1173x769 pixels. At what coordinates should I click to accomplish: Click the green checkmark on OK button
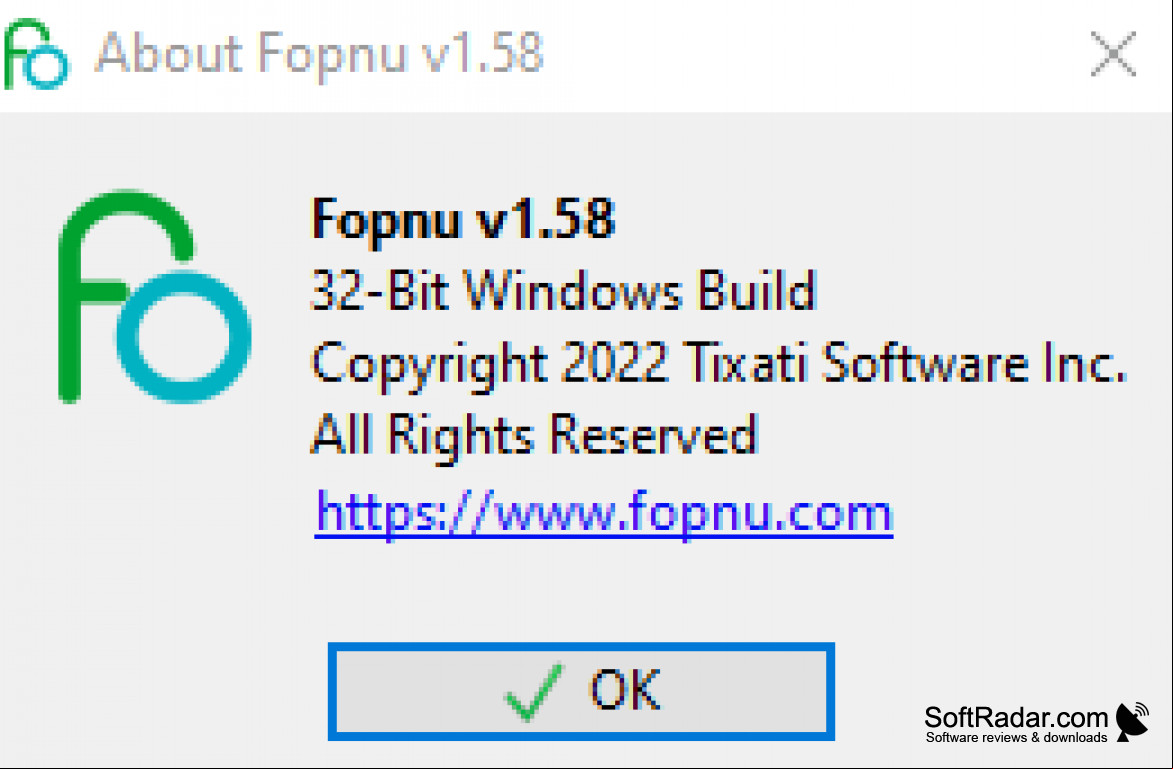[x=533, y=693]
